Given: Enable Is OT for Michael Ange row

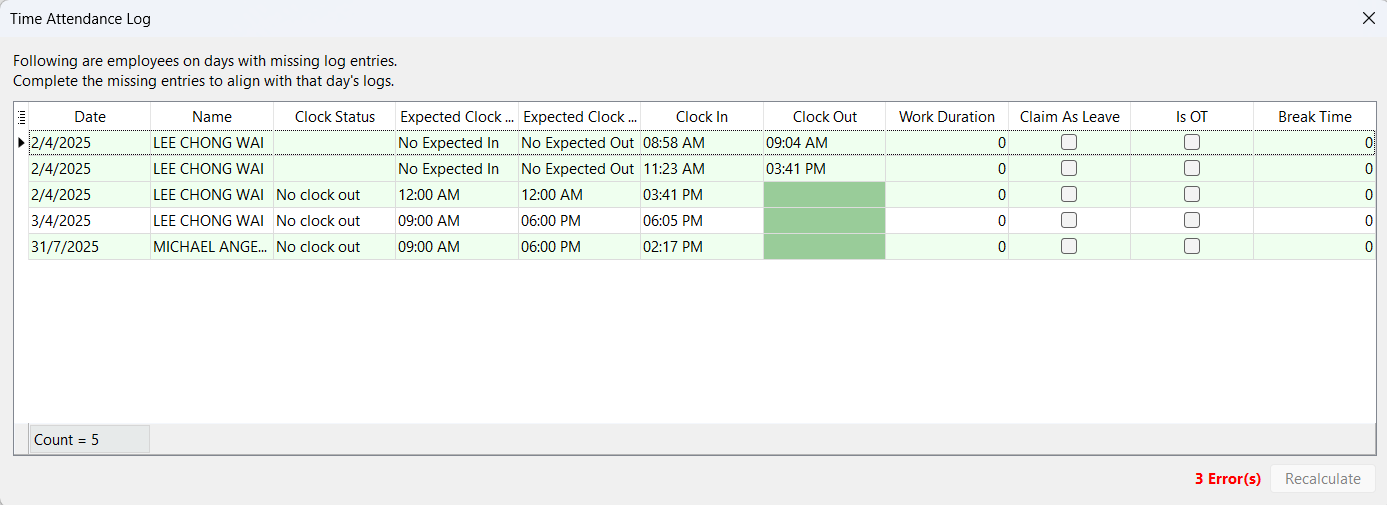Looking at the screenshot, I should [x=1191, y=246].
